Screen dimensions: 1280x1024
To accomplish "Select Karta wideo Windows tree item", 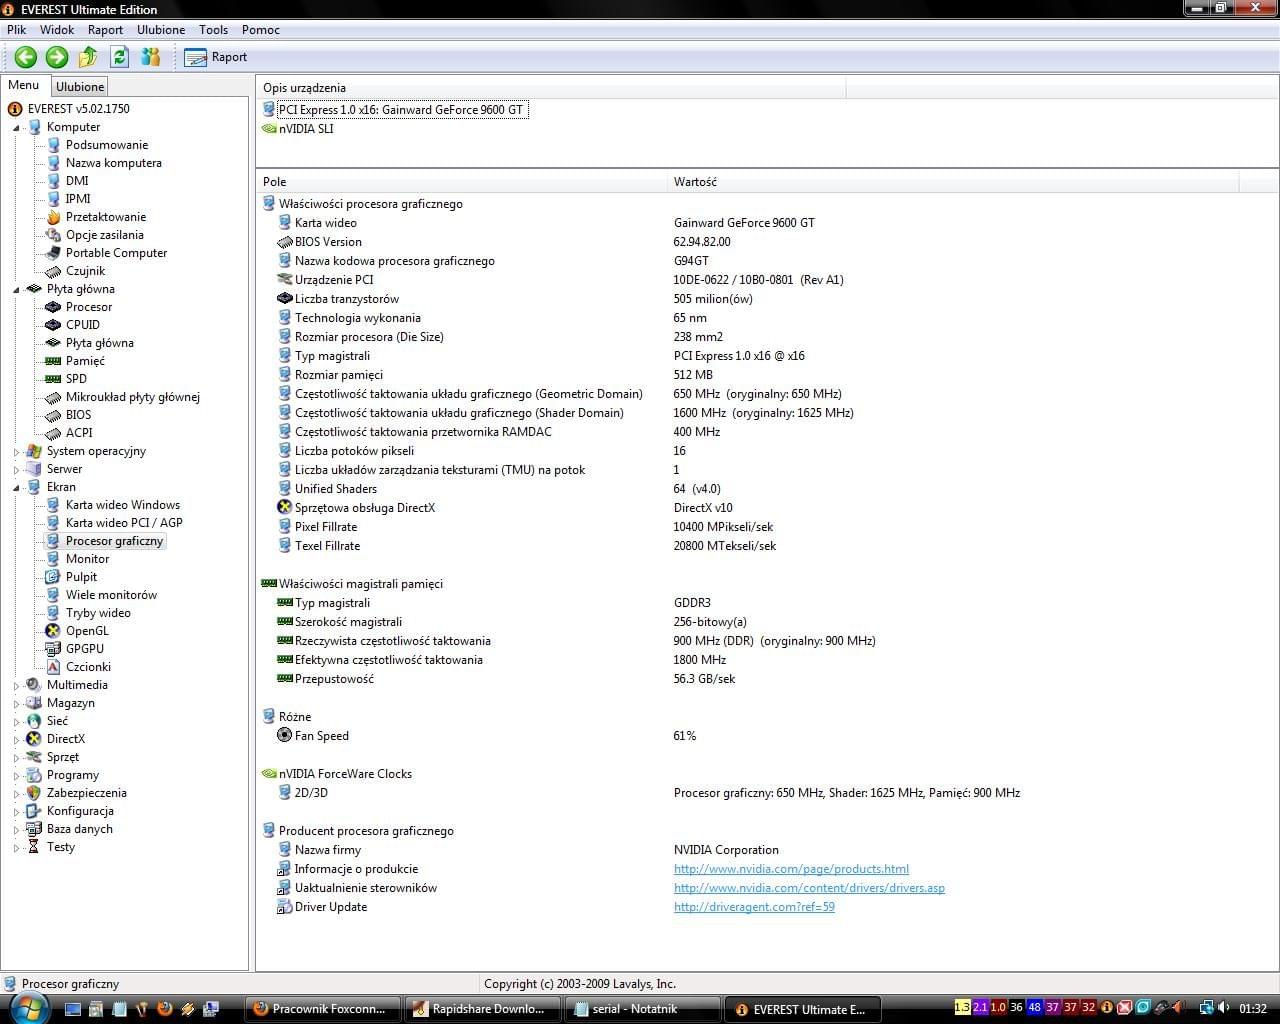I will click(x=122, y=505).
